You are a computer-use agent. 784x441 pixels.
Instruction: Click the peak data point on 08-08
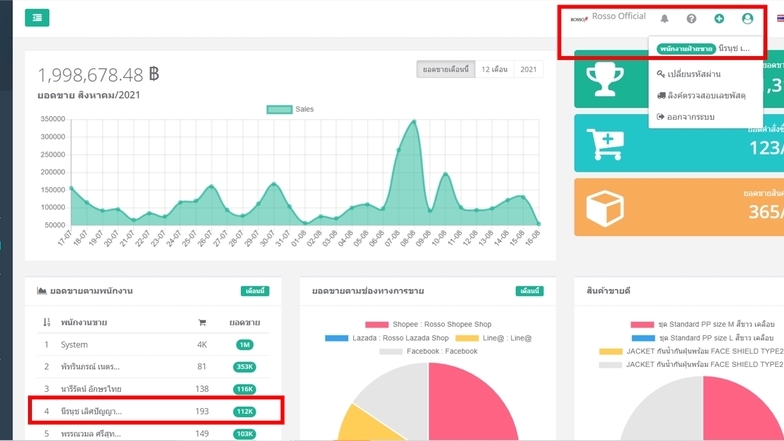tap(414, 122)
